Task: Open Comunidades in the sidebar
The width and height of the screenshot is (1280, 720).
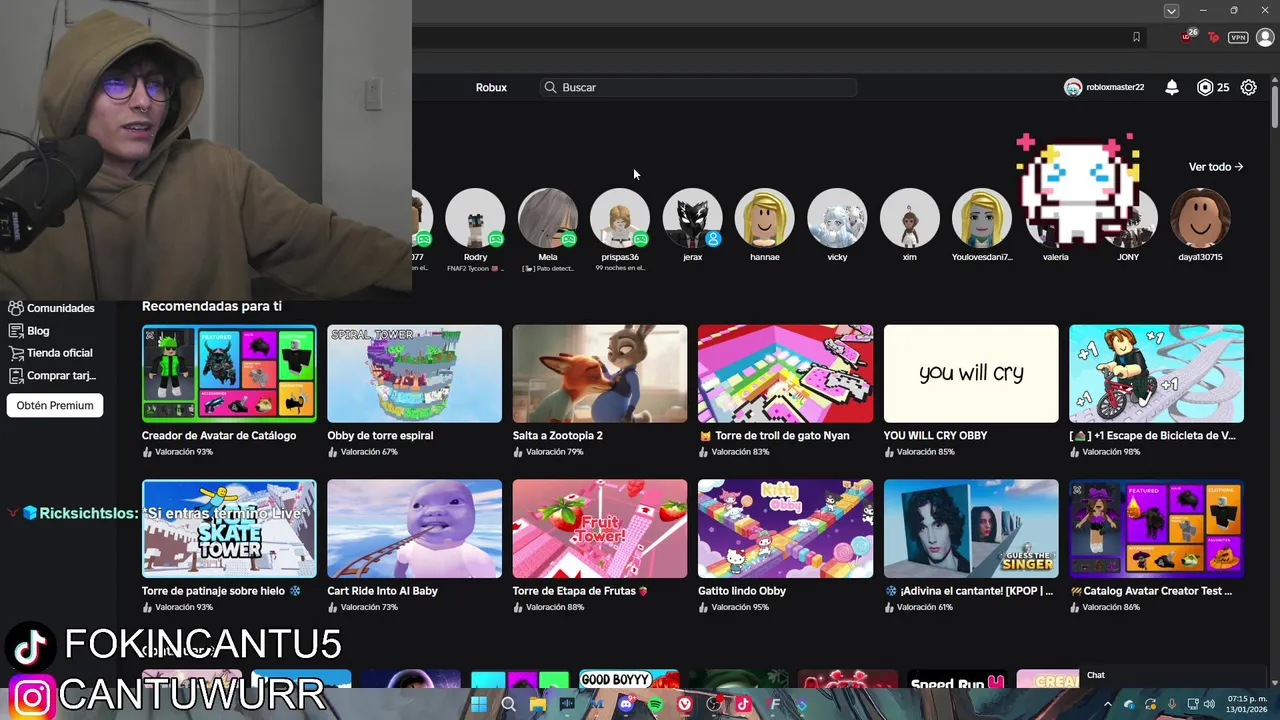Action: pyautogui.click(x=51, y=308)
